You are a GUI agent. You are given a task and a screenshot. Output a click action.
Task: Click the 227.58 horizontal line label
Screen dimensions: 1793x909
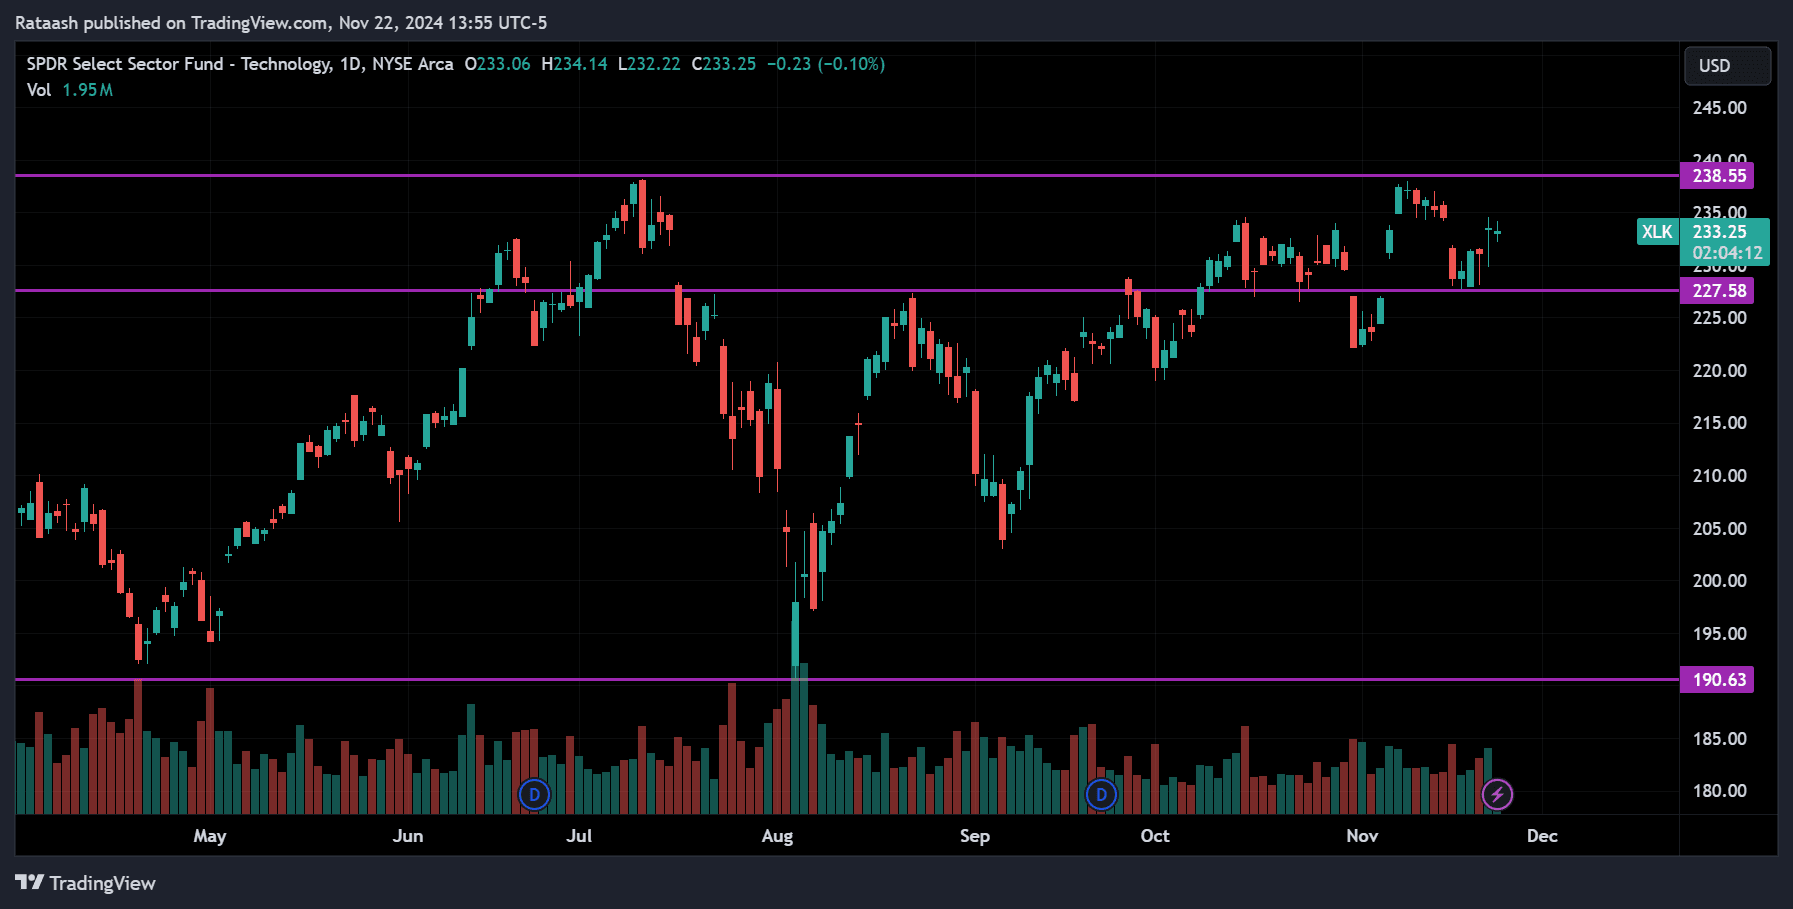pos(1717,291)
